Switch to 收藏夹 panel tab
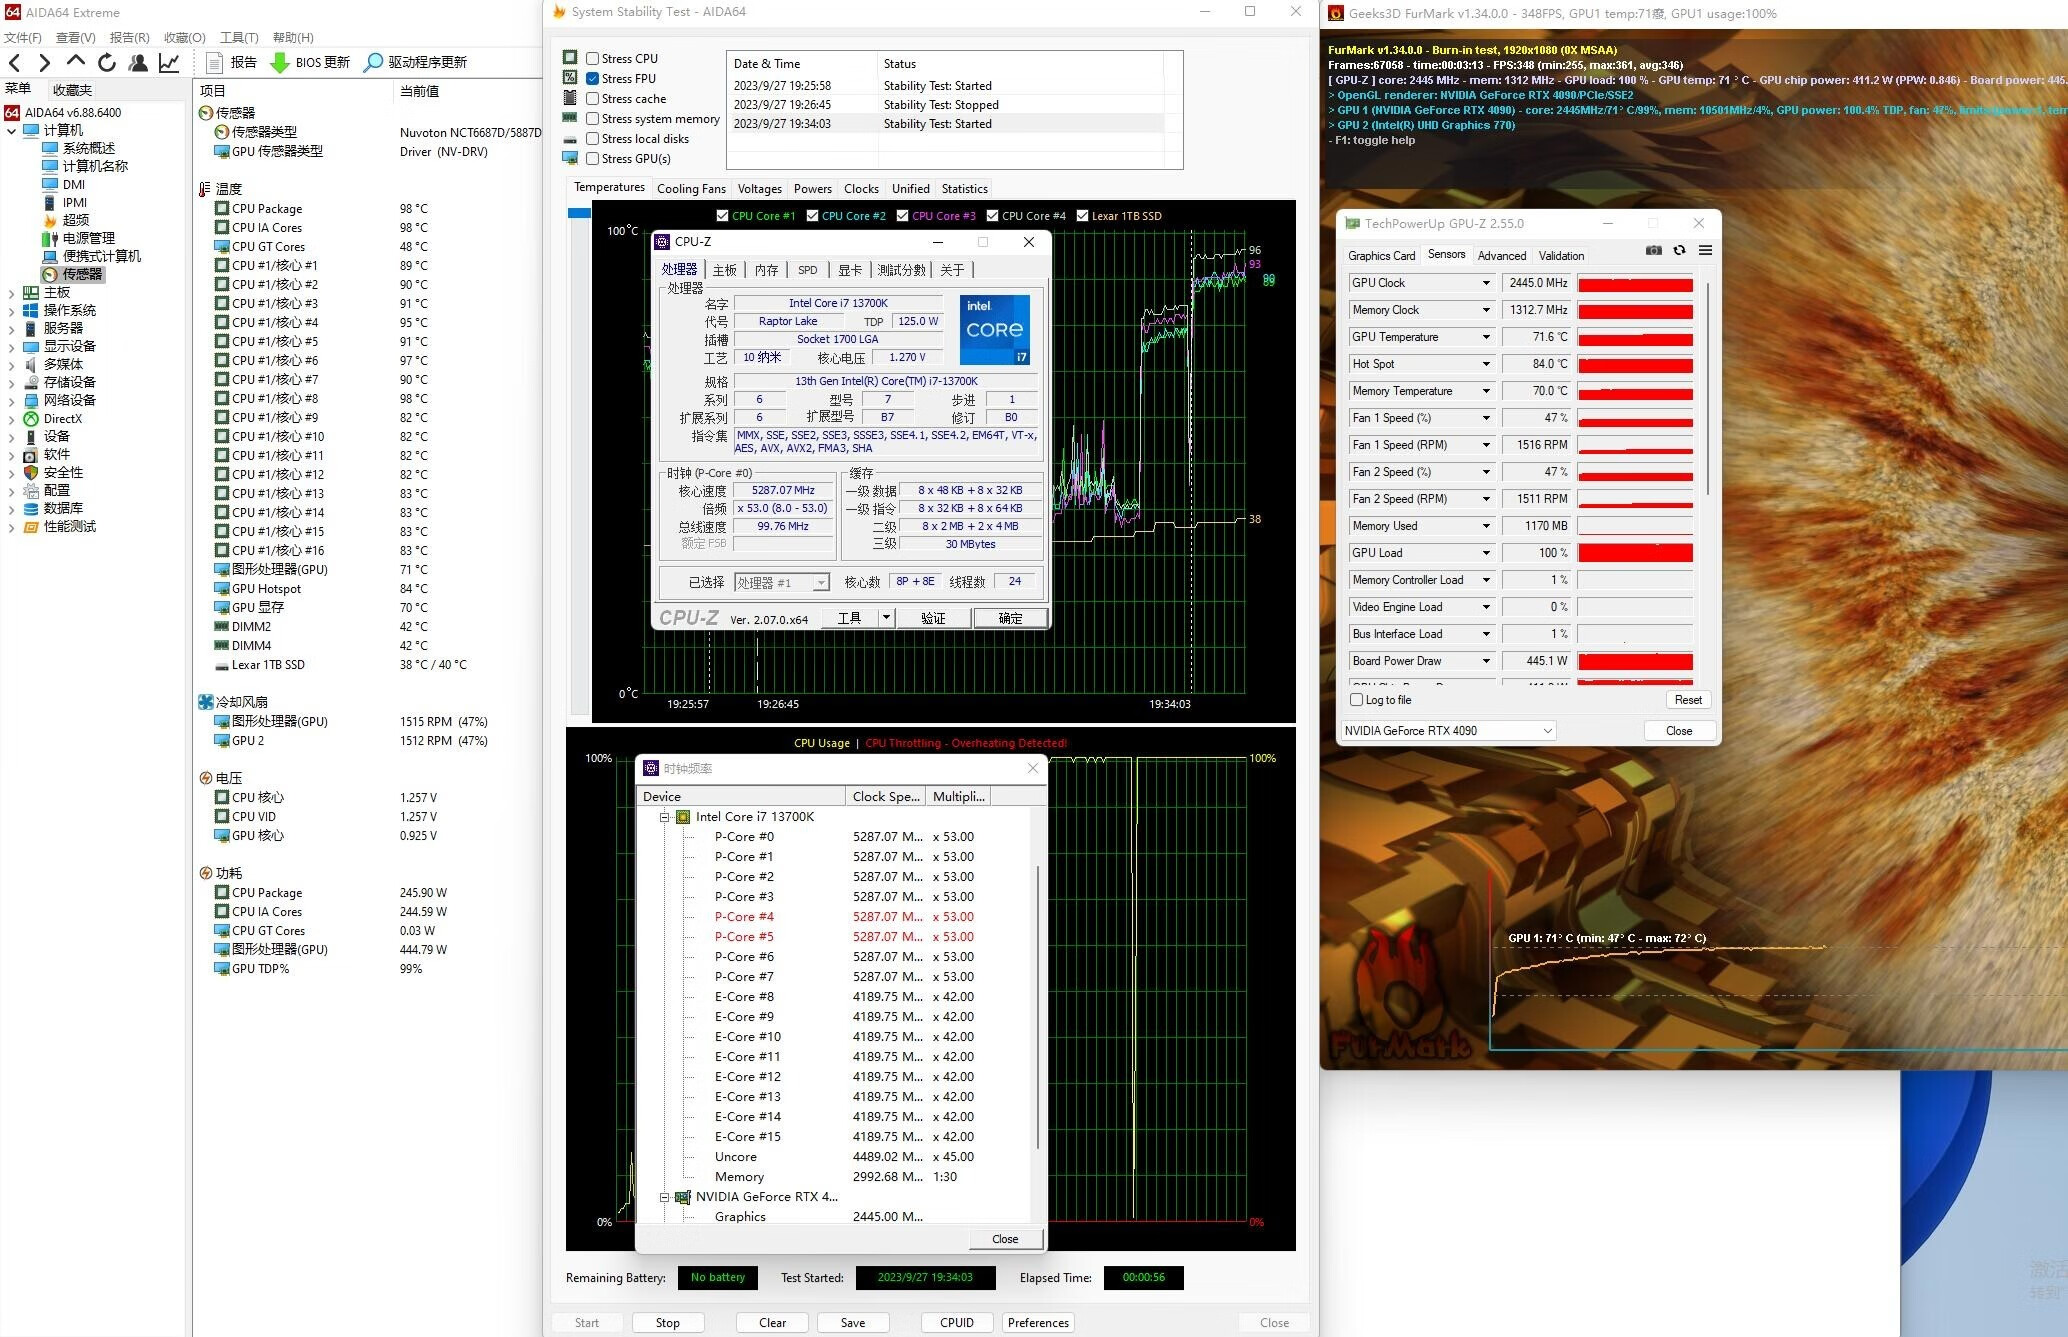2068x1337 pixels. click(72, 90)
